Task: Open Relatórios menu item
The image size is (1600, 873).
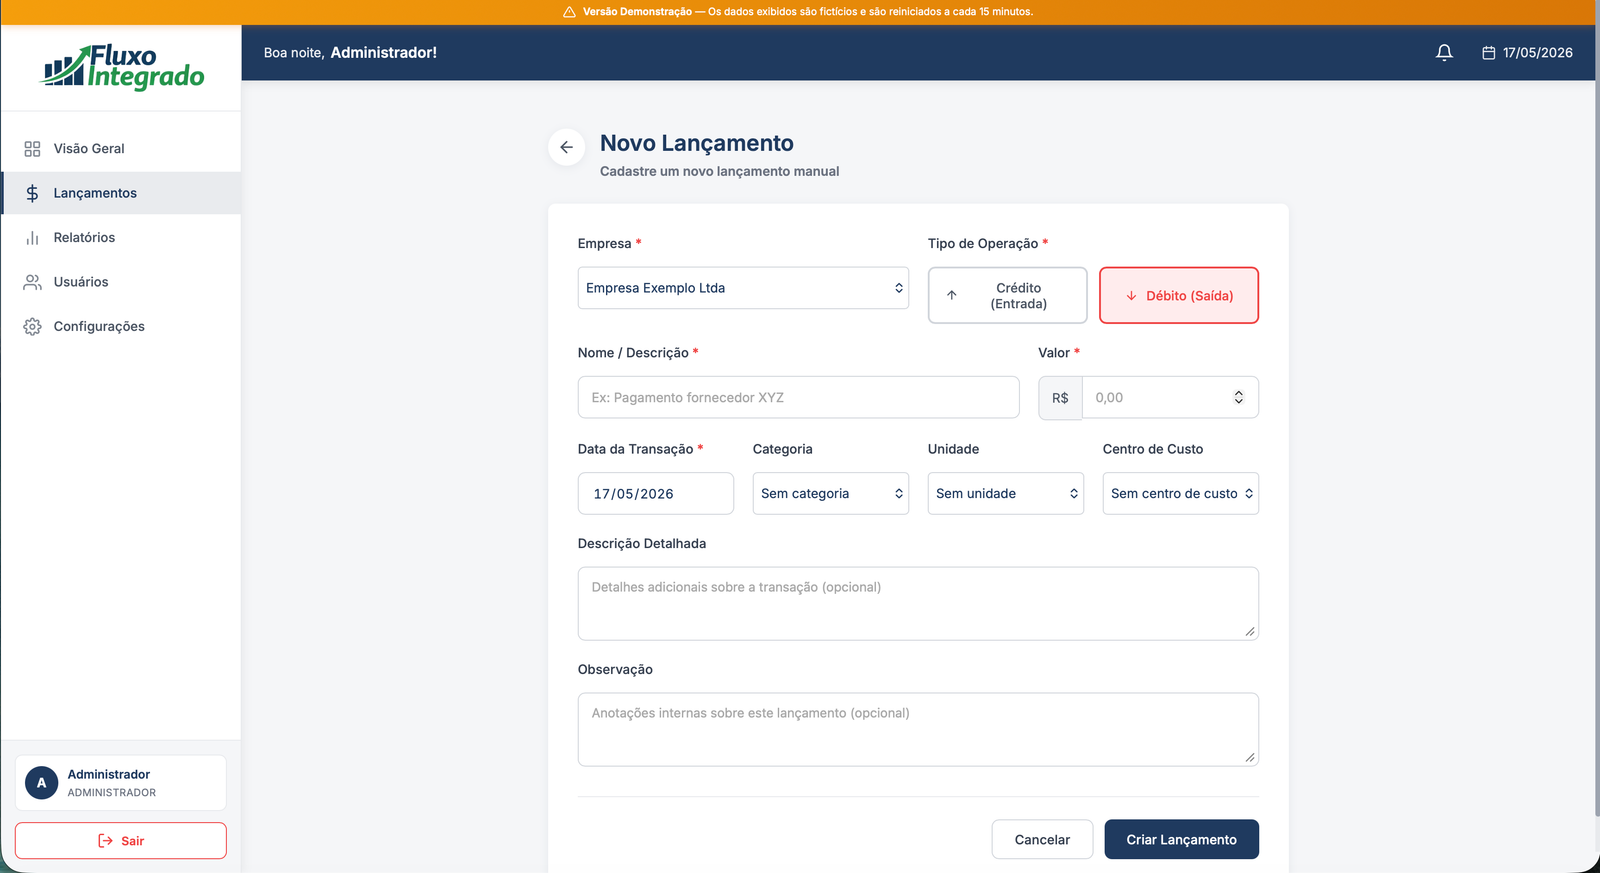Action: coord(121,237)
